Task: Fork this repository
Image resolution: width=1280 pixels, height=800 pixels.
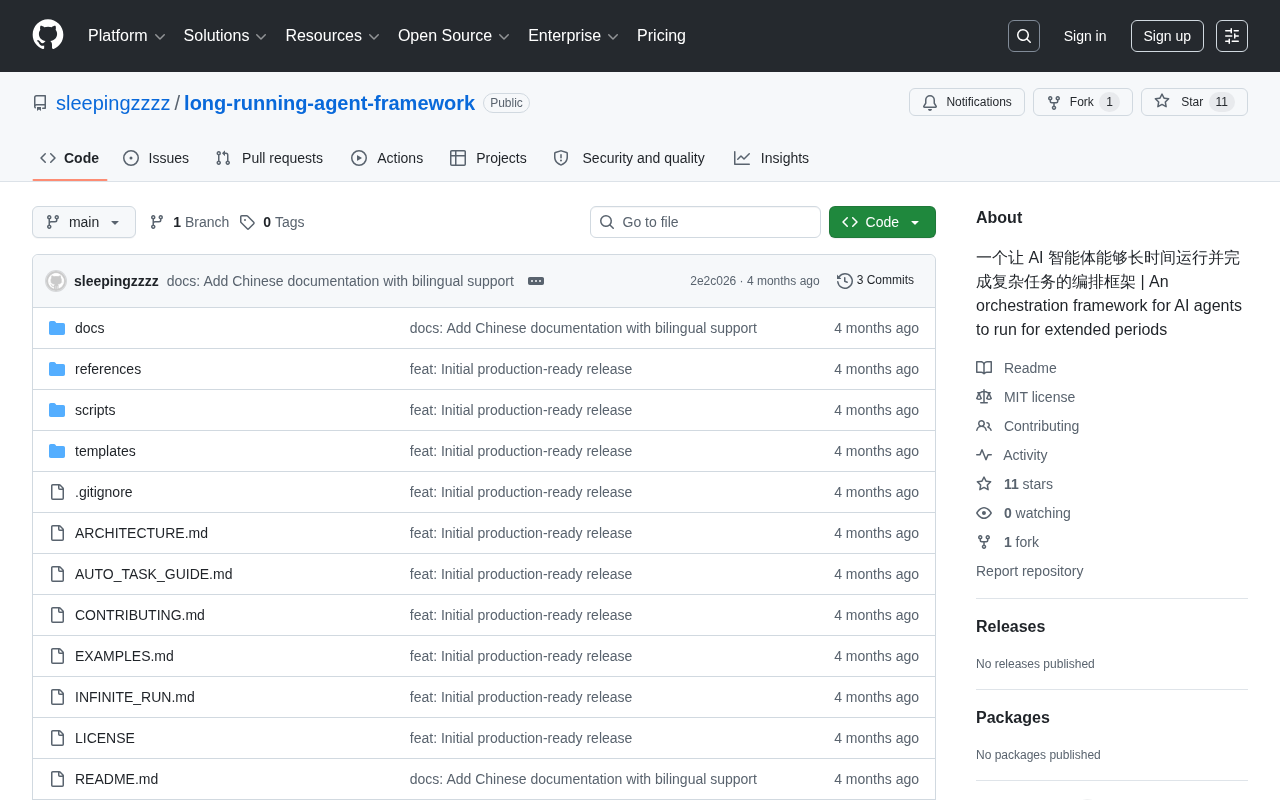Action: click(1083, 102)
